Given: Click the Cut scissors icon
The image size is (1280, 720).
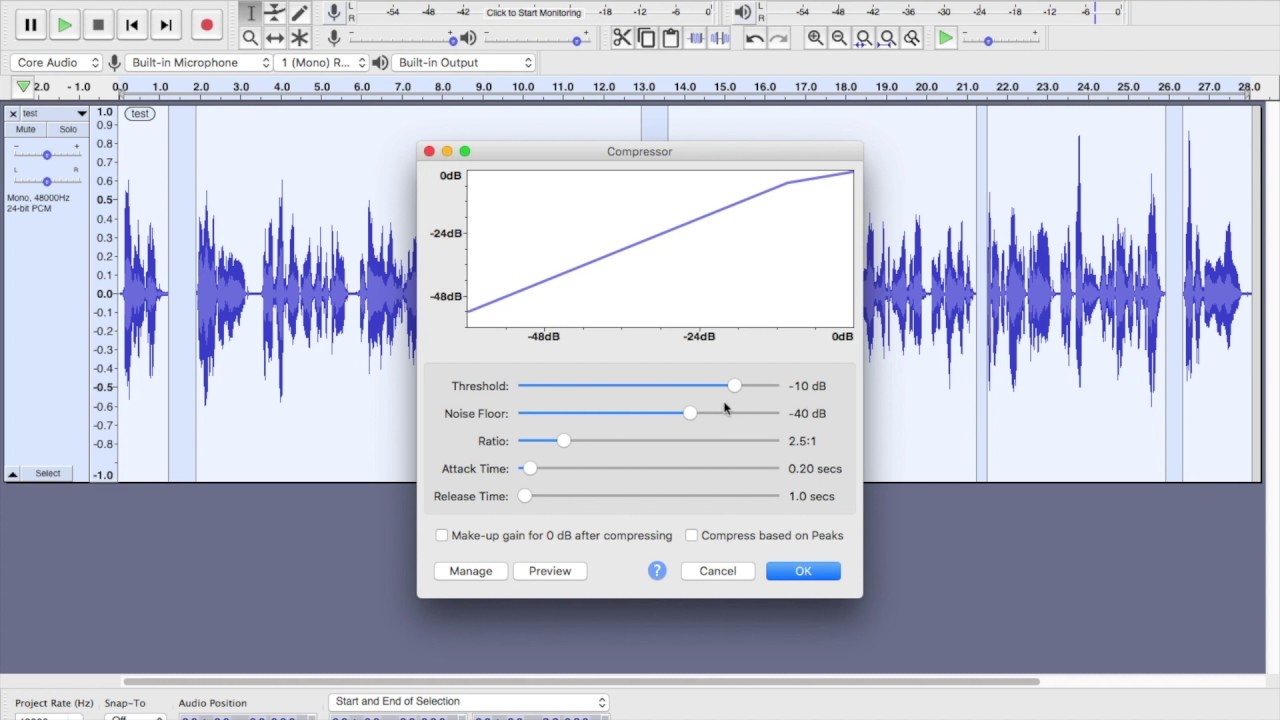Looking at the screenshot, I should 622,38.
